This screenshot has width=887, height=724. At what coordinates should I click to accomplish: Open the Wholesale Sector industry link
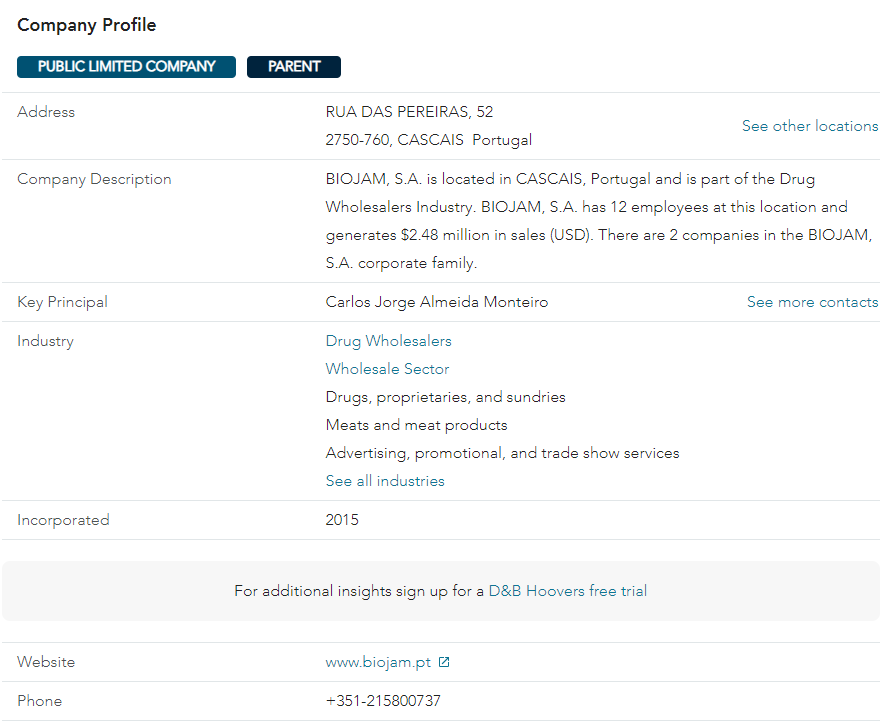pos(387,369)
